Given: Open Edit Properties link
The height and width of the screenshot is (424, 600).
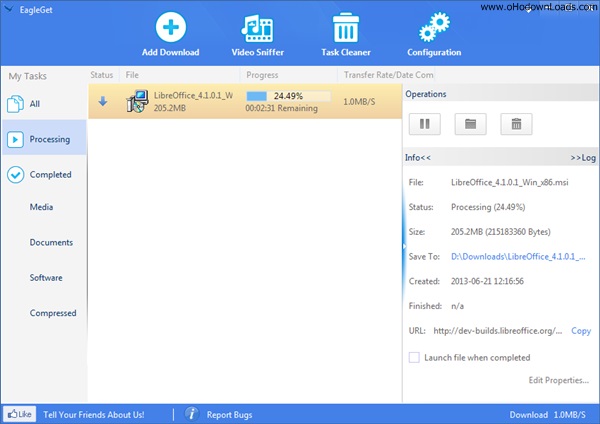Looking at the screenshot, I should (558, 380).
